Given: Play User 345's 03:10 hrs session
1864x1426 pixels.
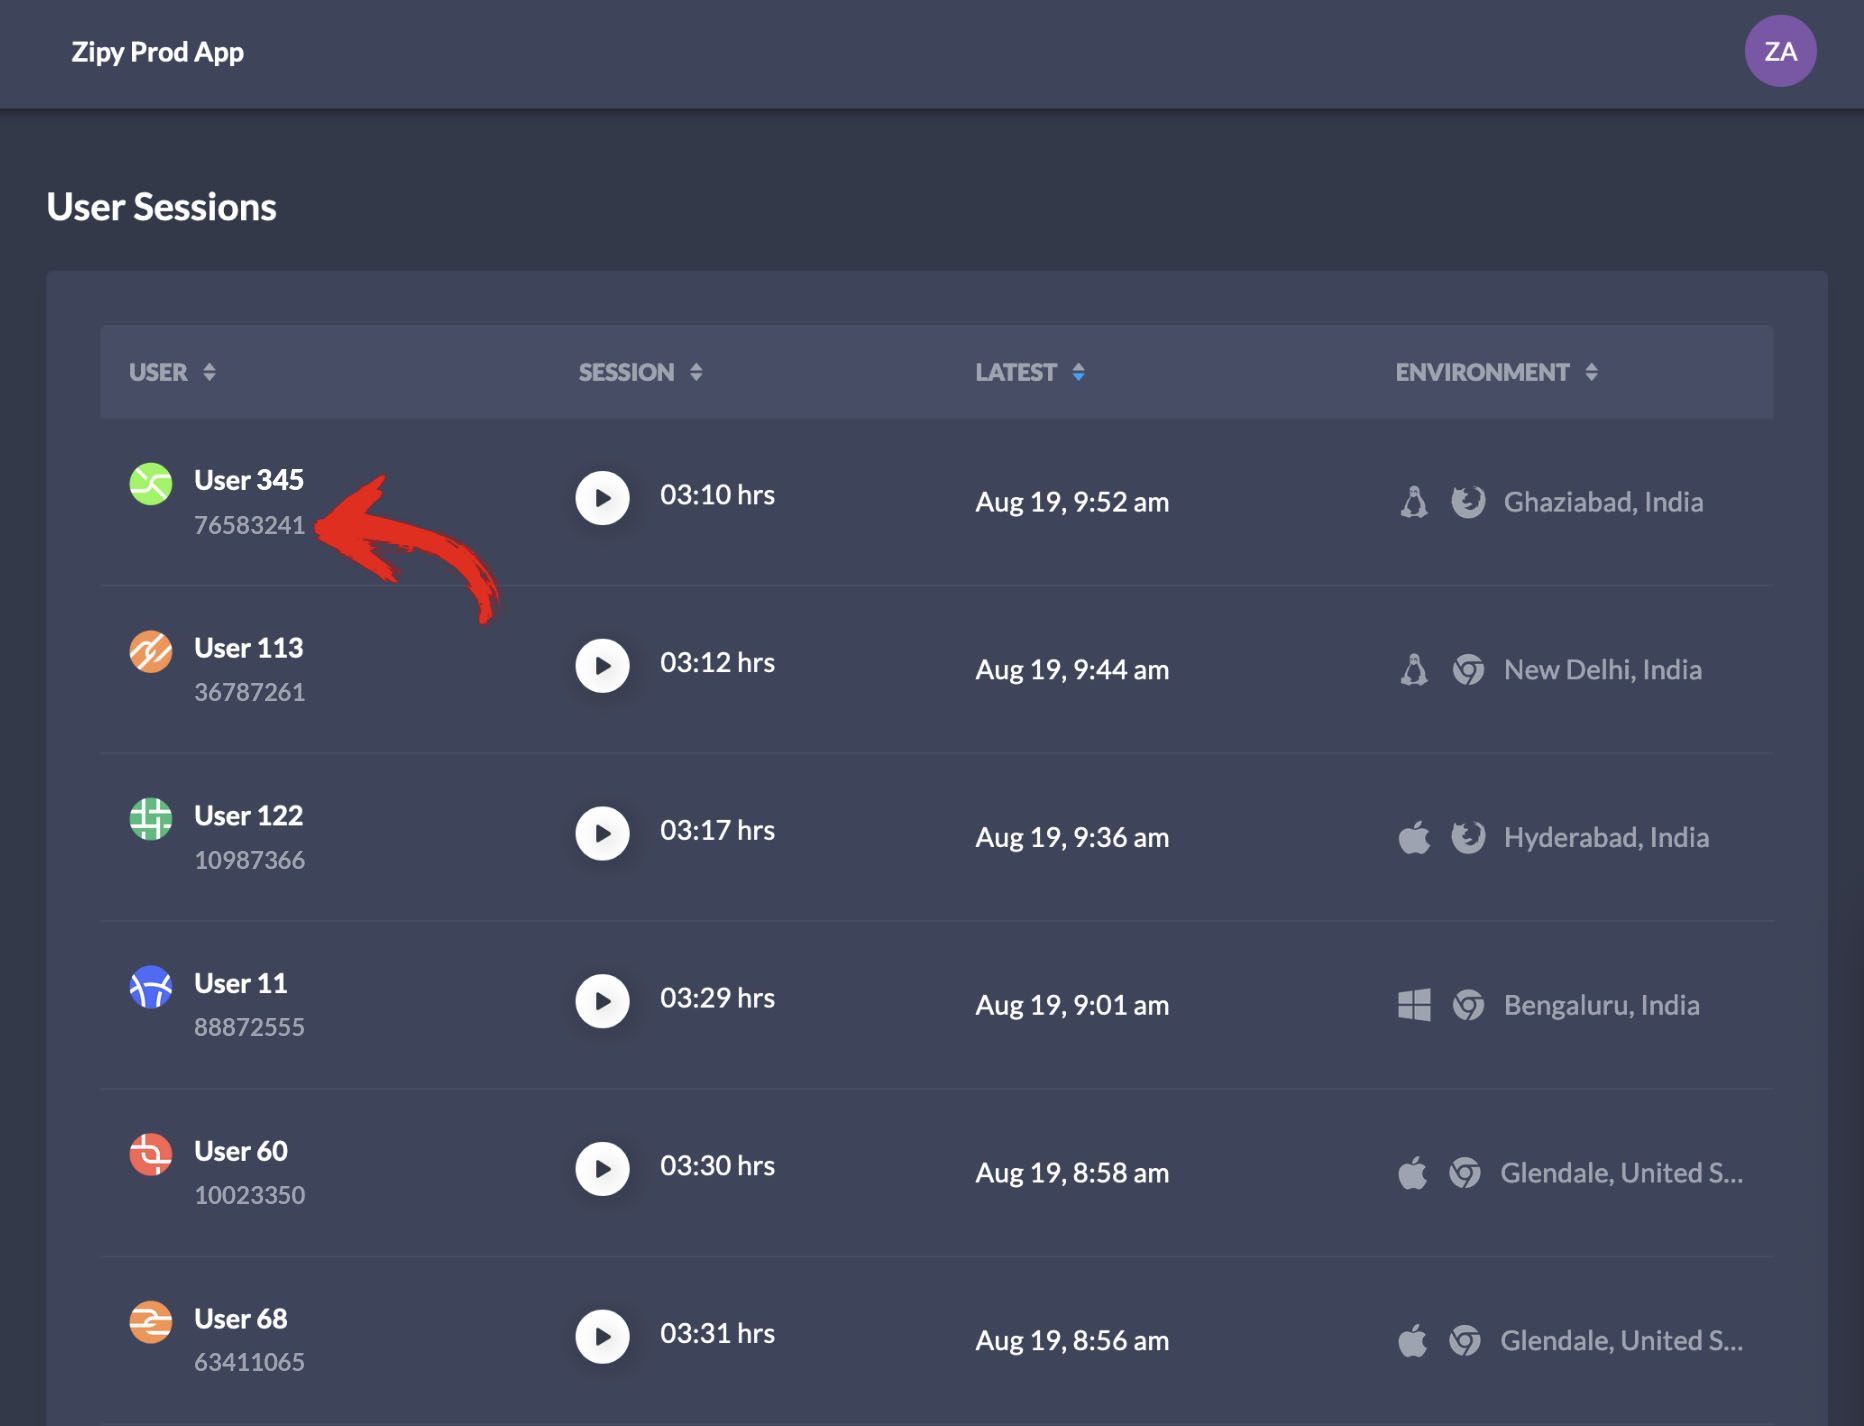Looking at the screenshot, I should (x=602, y=498).
